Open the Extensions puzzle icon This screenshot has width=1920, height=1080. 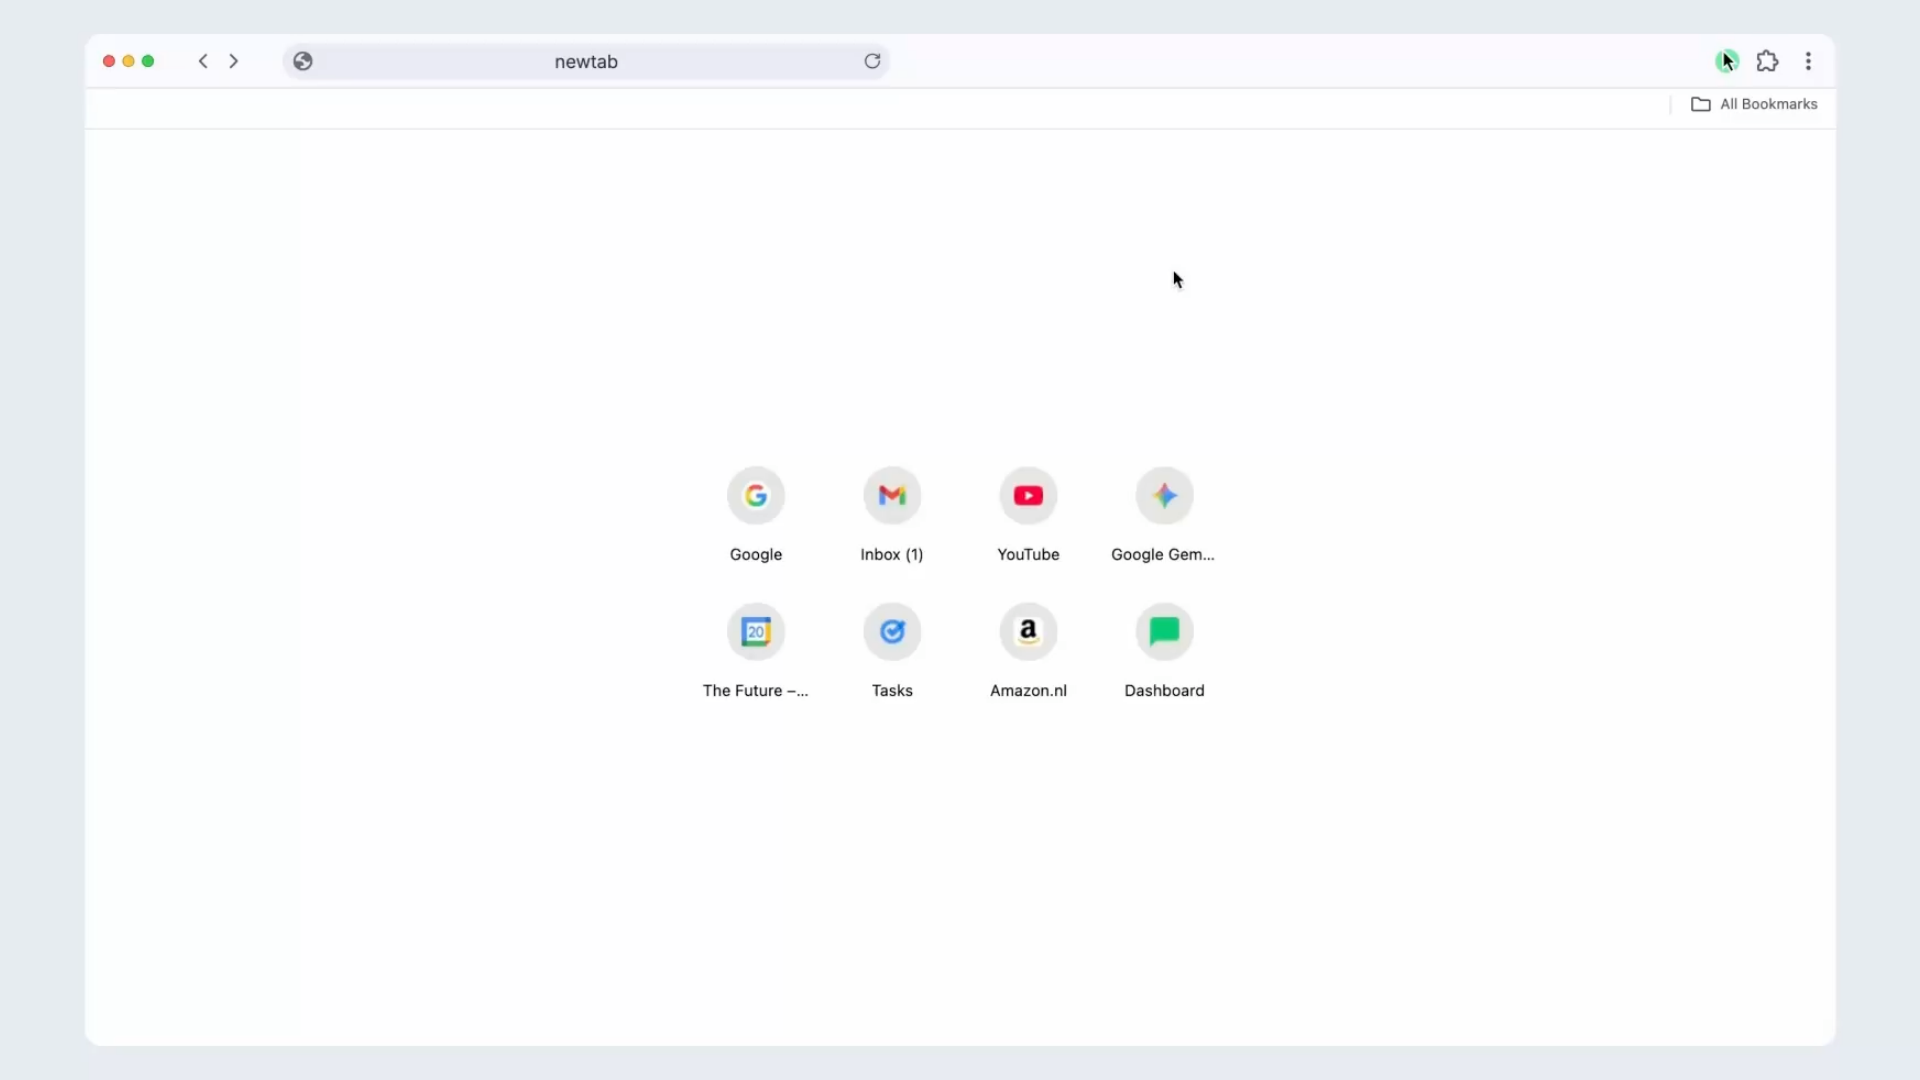click(x=1767, y=61)
